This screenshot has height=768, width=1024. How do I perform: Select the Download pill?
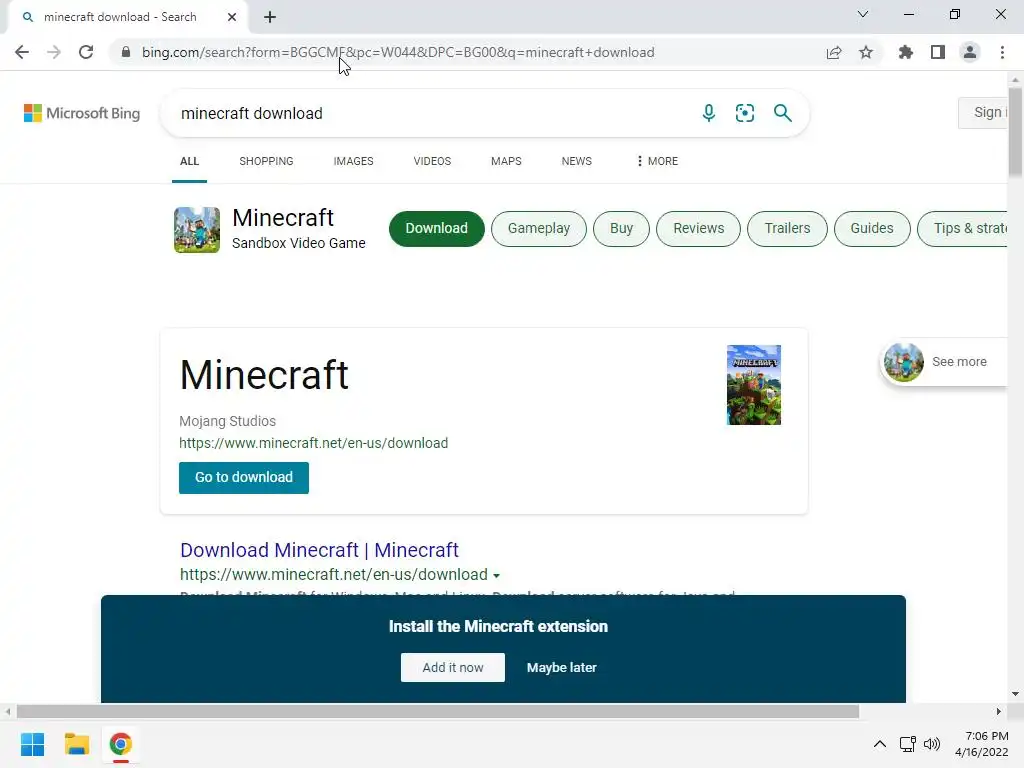tap(437, 229)
